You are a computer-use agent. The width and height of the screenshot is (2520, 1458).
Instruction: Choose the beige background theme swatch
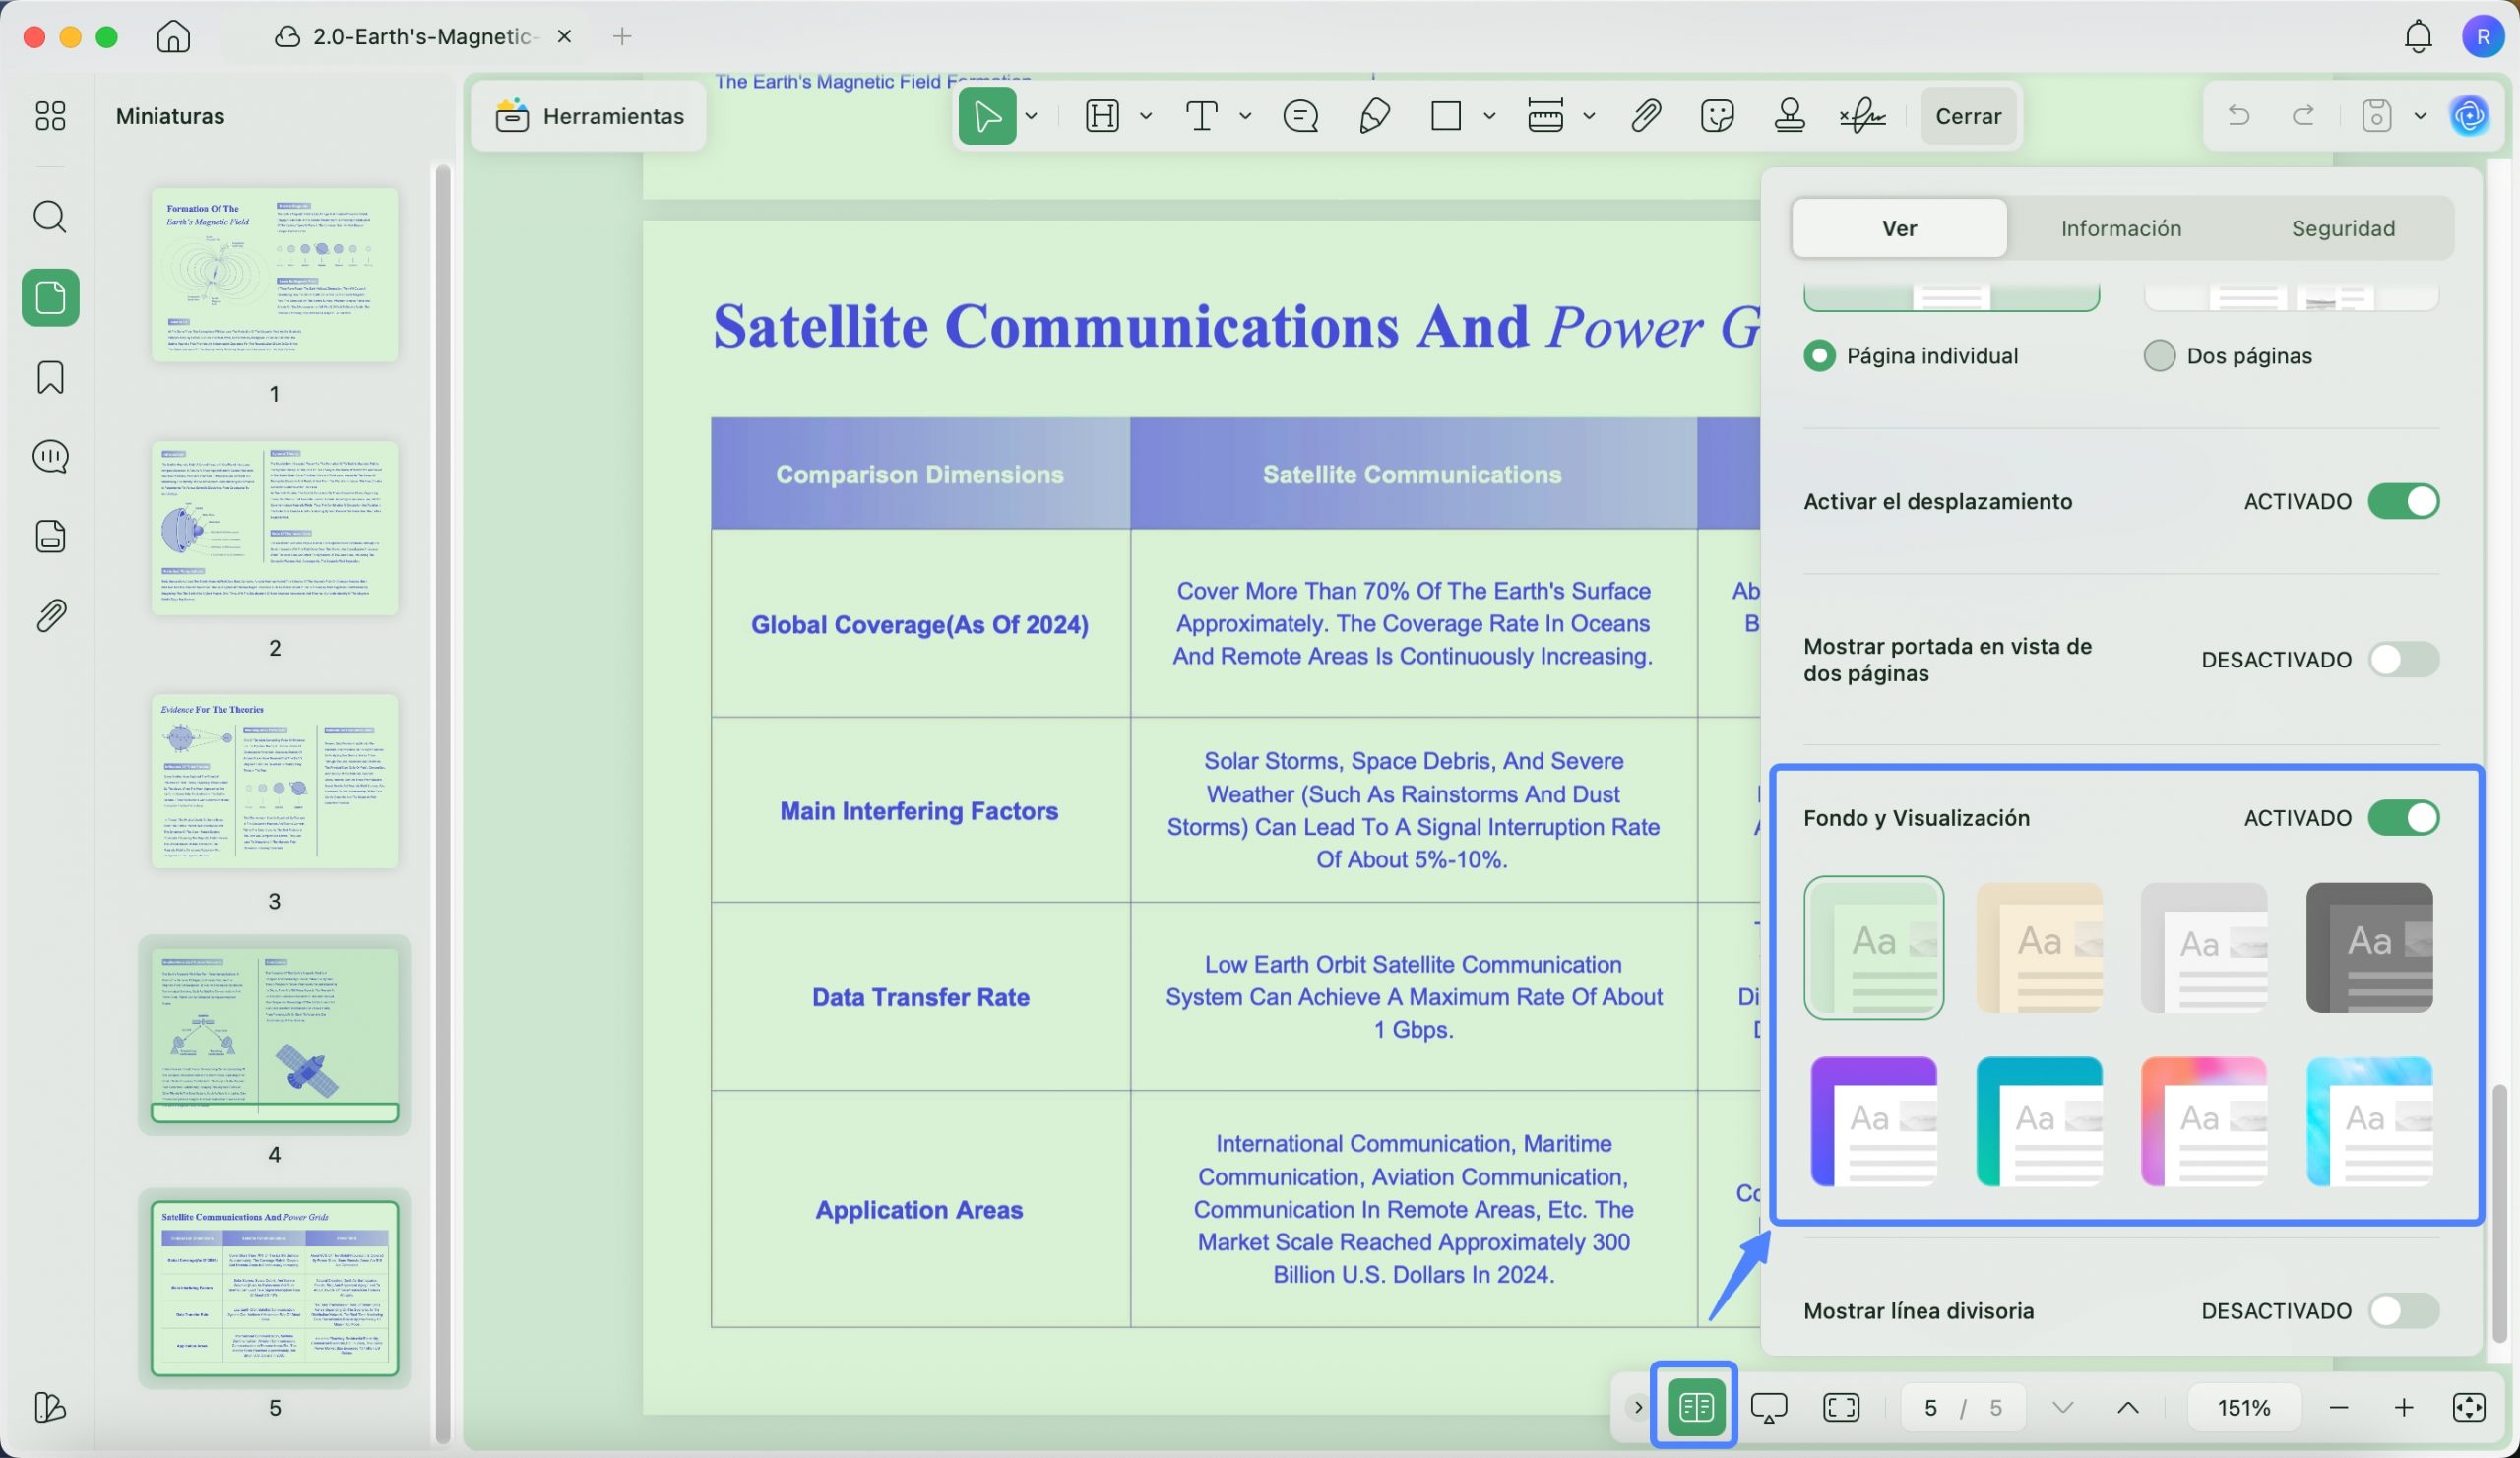2038,947
